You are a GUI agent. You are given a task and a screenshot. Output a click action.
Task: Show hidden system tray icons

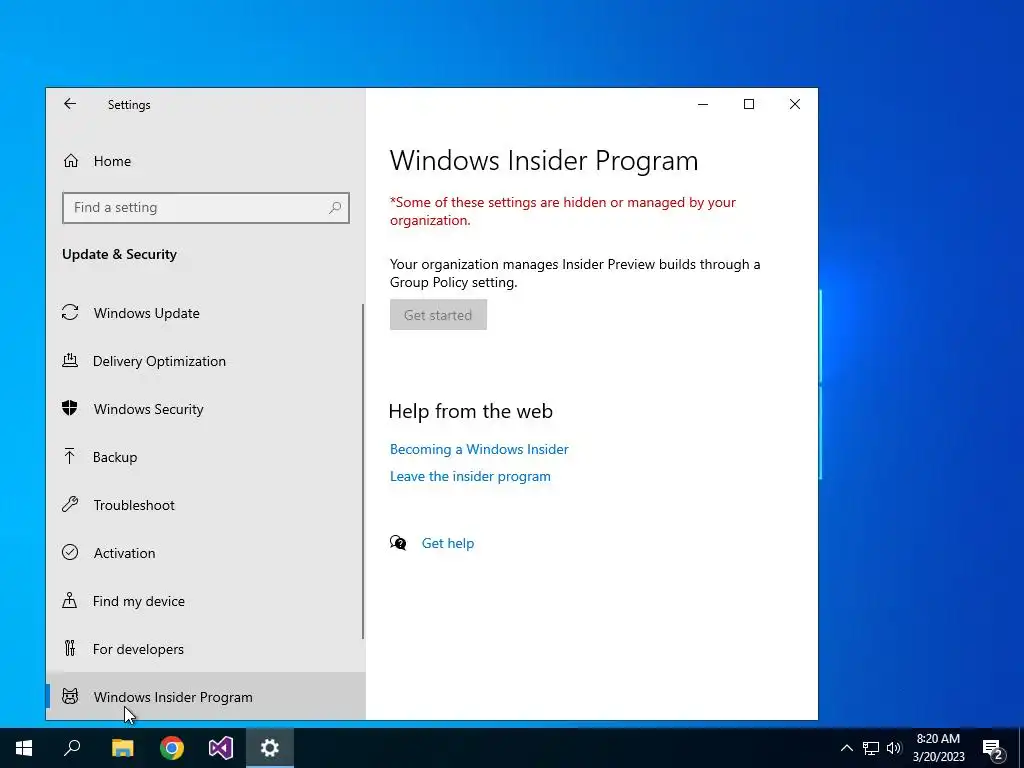pos(846,748)
